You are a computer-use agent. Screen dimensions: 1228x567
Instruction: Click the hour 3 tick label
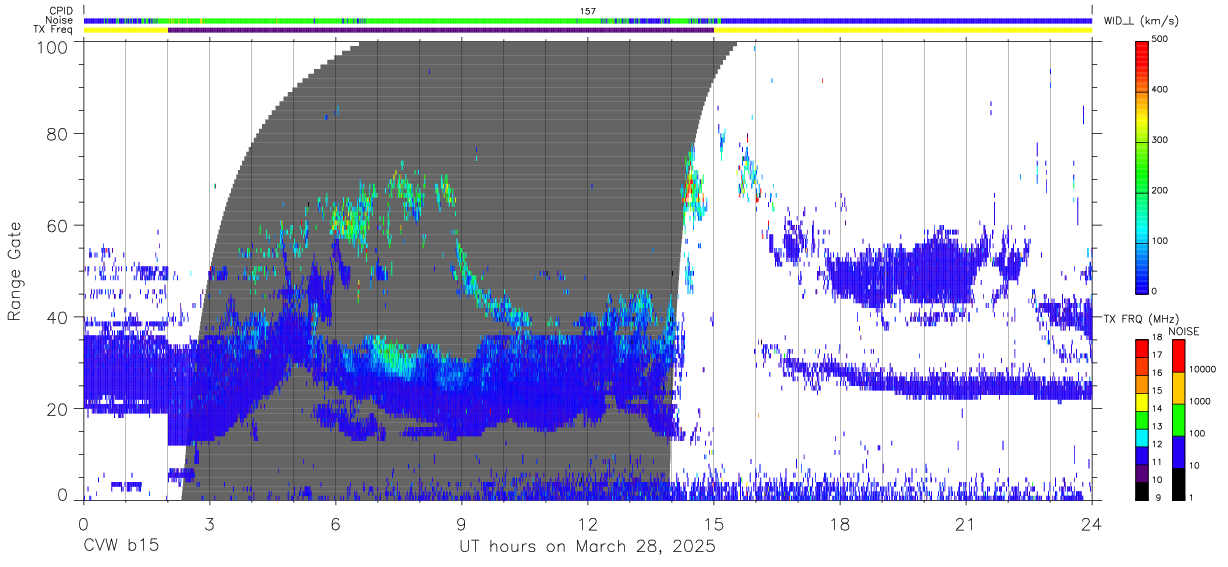point(209,524)
